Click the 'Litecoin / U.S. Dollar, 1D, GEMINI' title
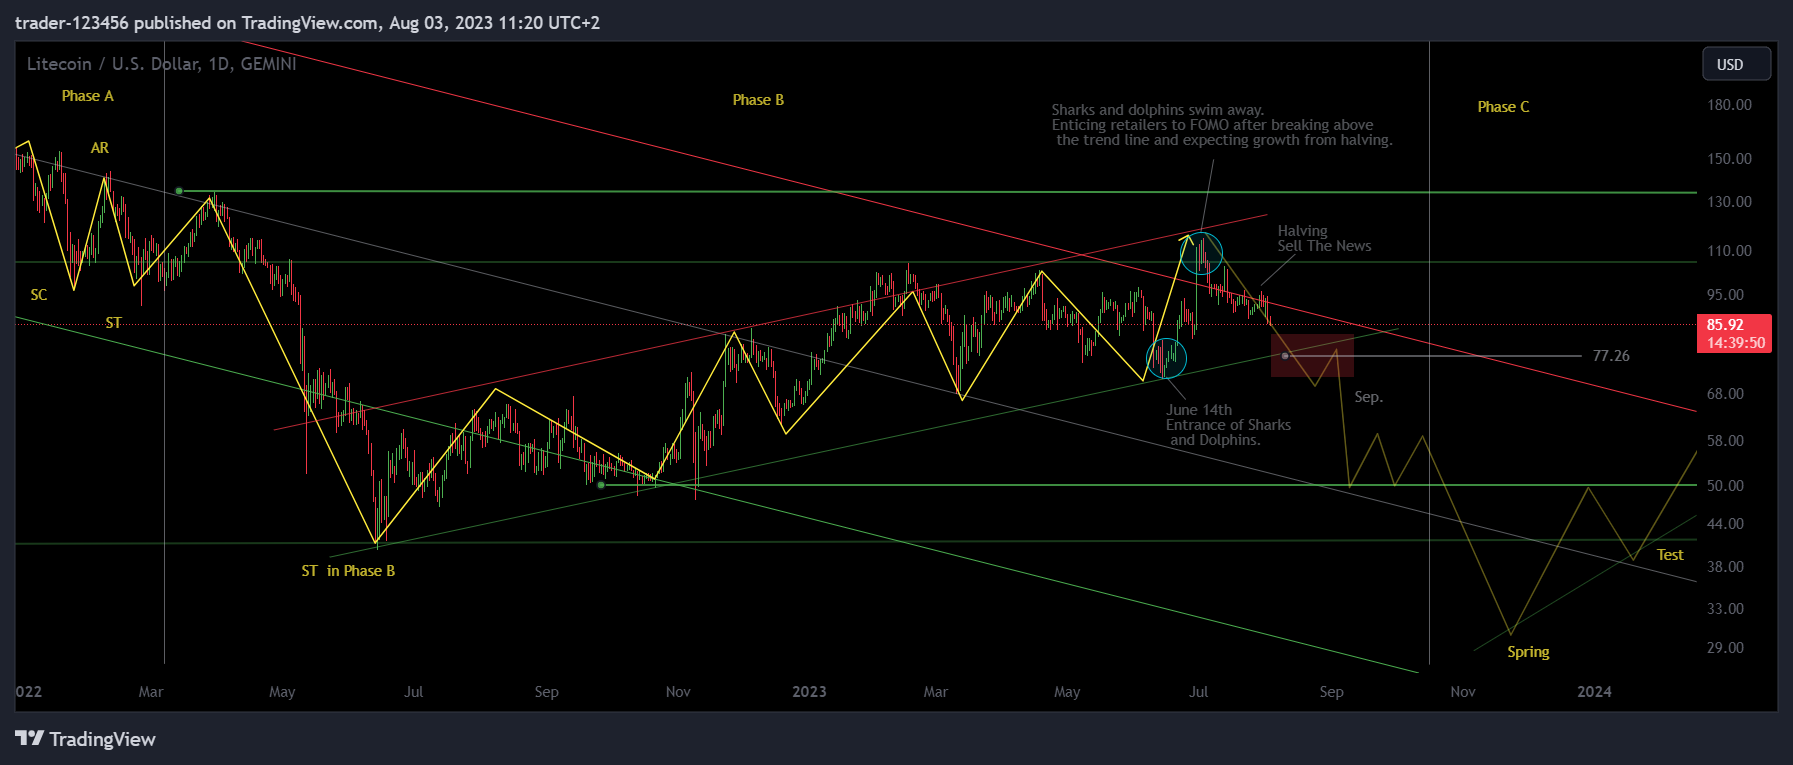The image size is (1793, 765). pos(162,64)
